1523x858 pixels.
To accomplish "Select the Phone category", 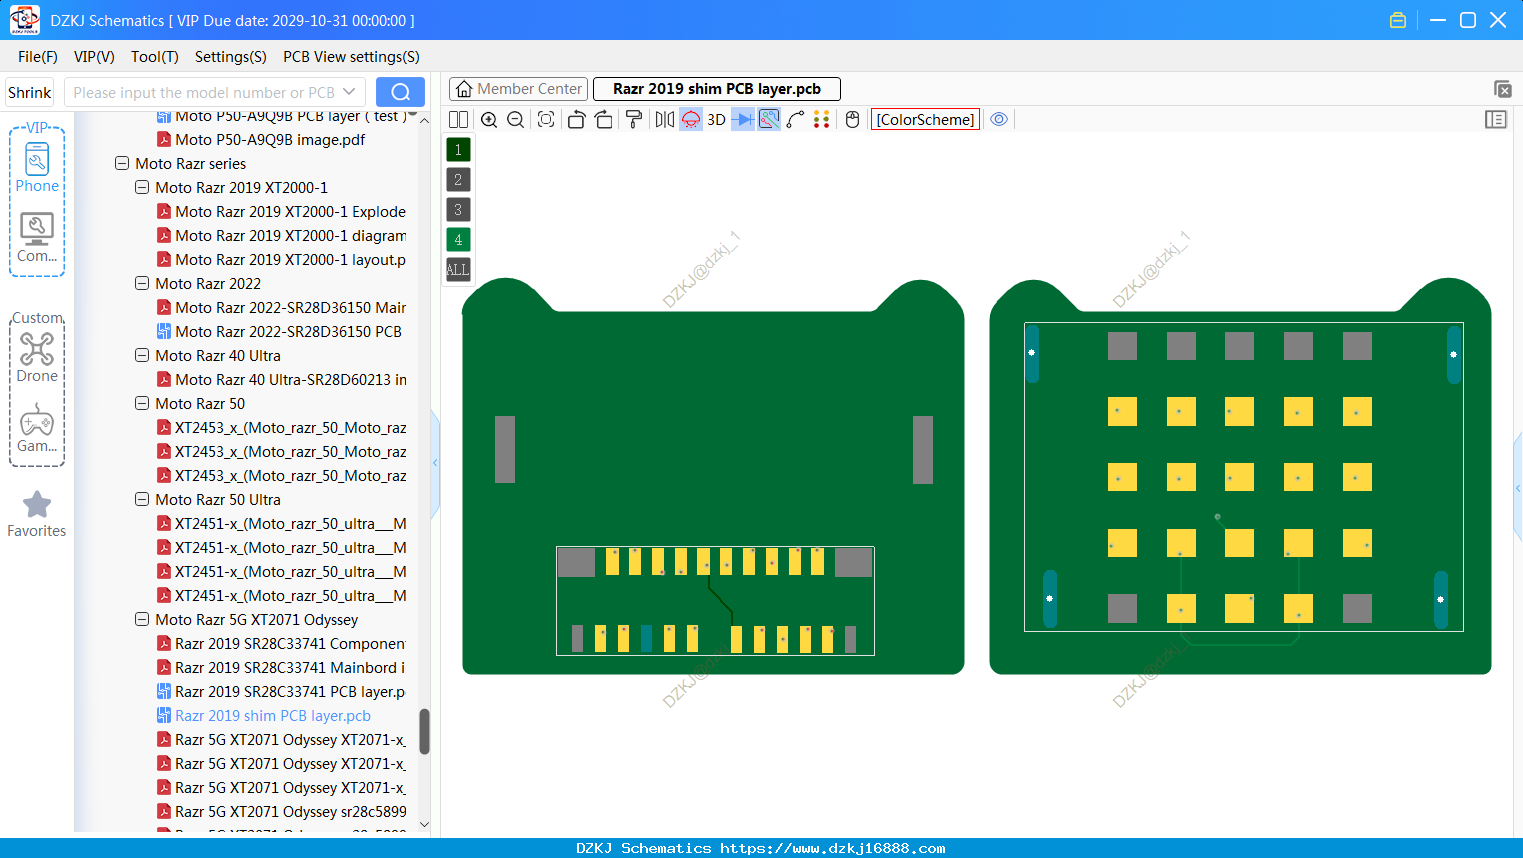I will (x=37, y=168).
